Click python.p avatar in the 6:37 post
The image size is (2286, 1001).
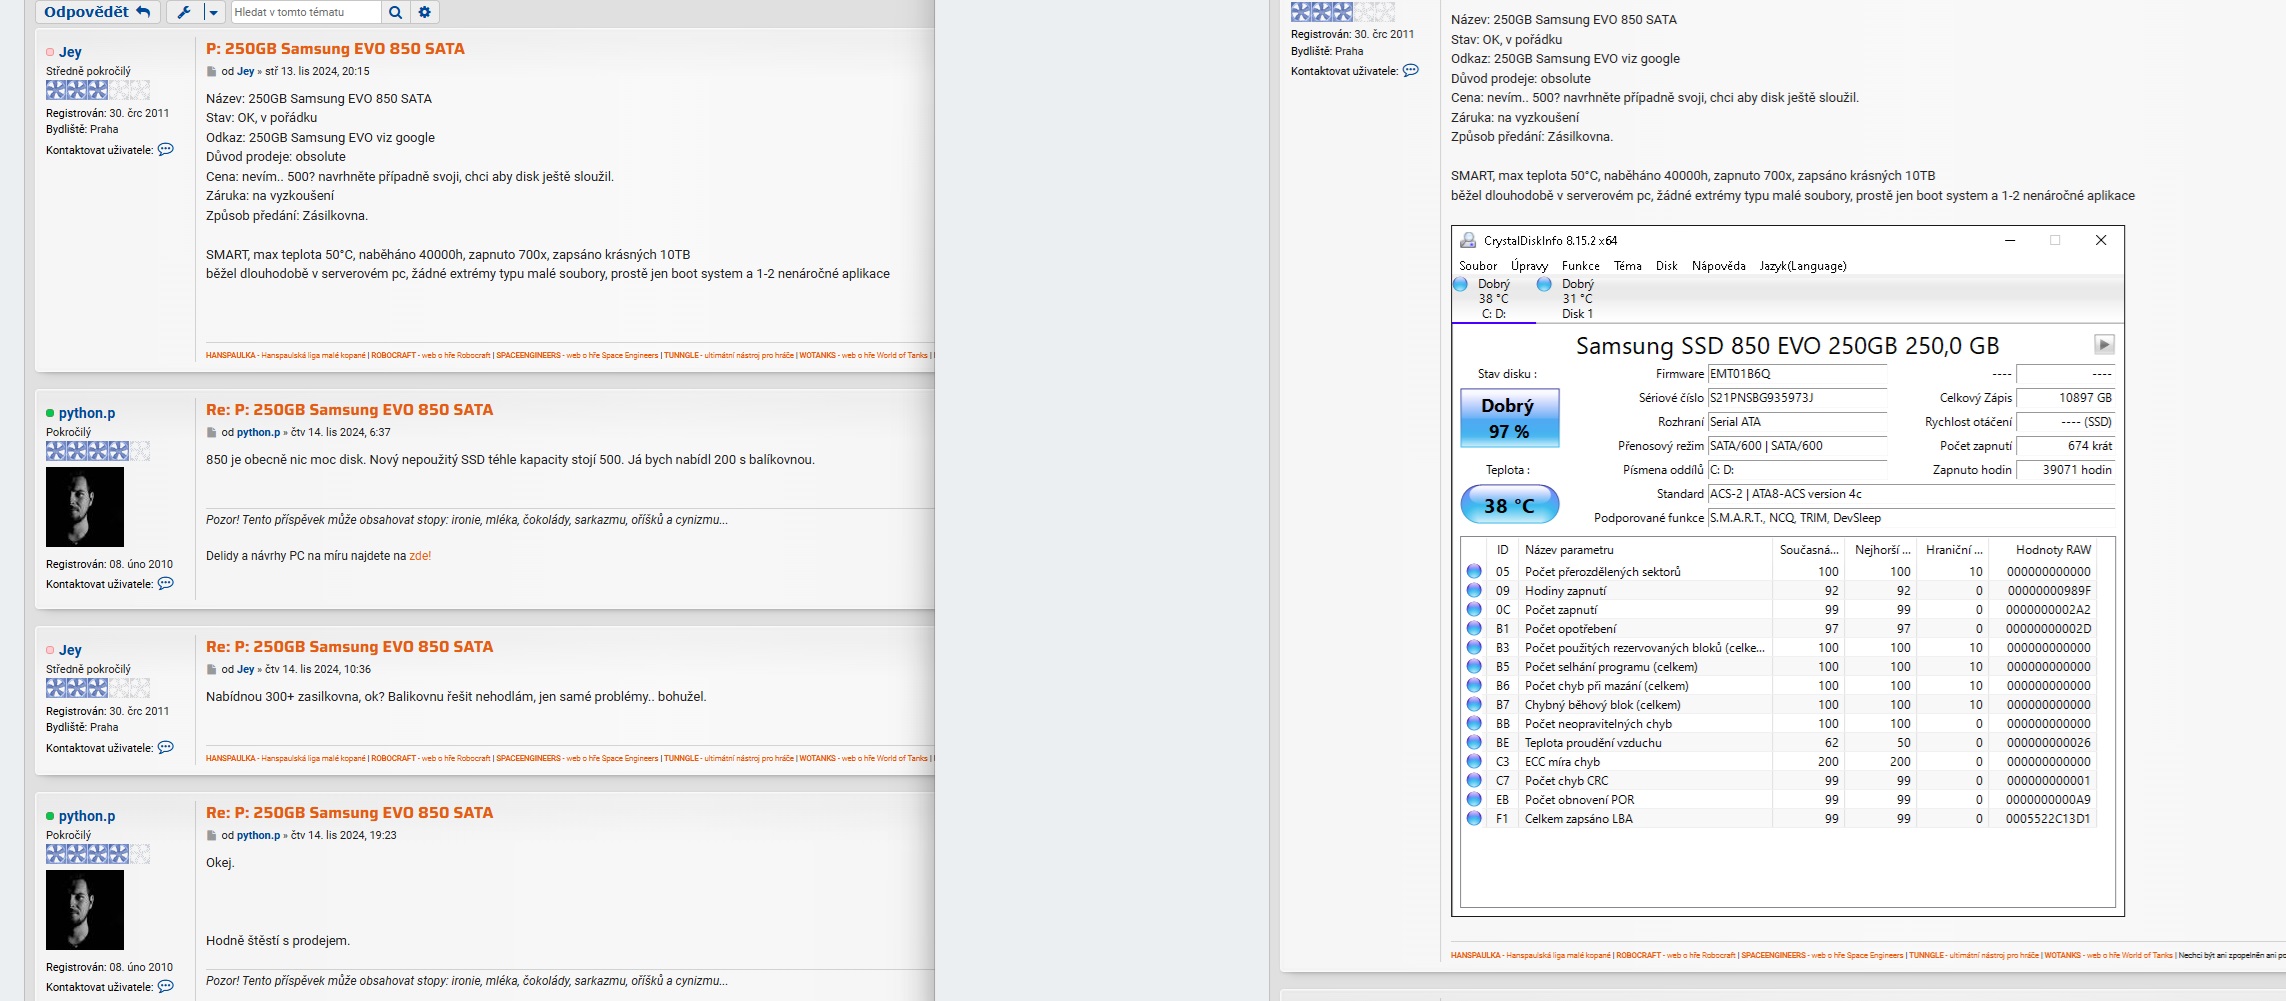[85, 507]
